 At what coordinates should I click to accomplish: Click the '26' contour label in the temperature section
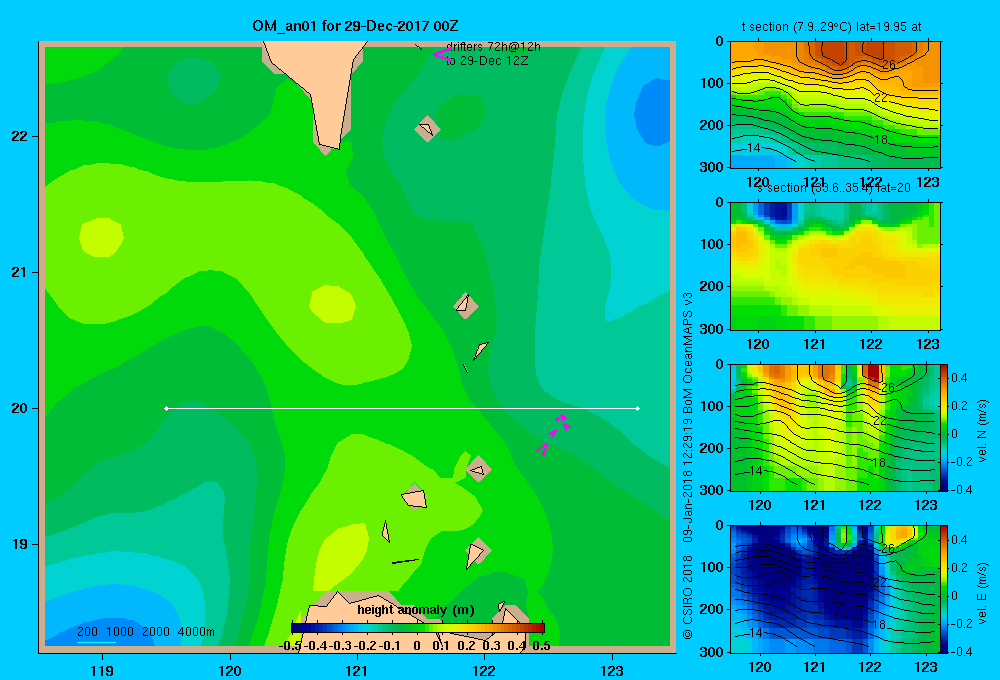click(888, 64)
